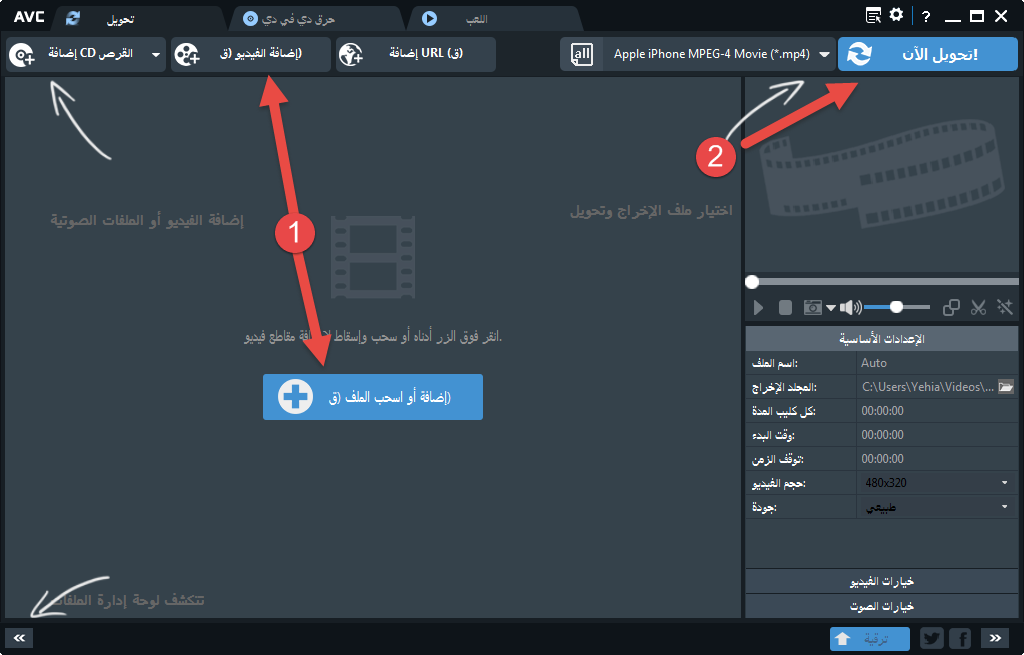
Task: Click the Auto file name field
Action: tap(936, 363)
